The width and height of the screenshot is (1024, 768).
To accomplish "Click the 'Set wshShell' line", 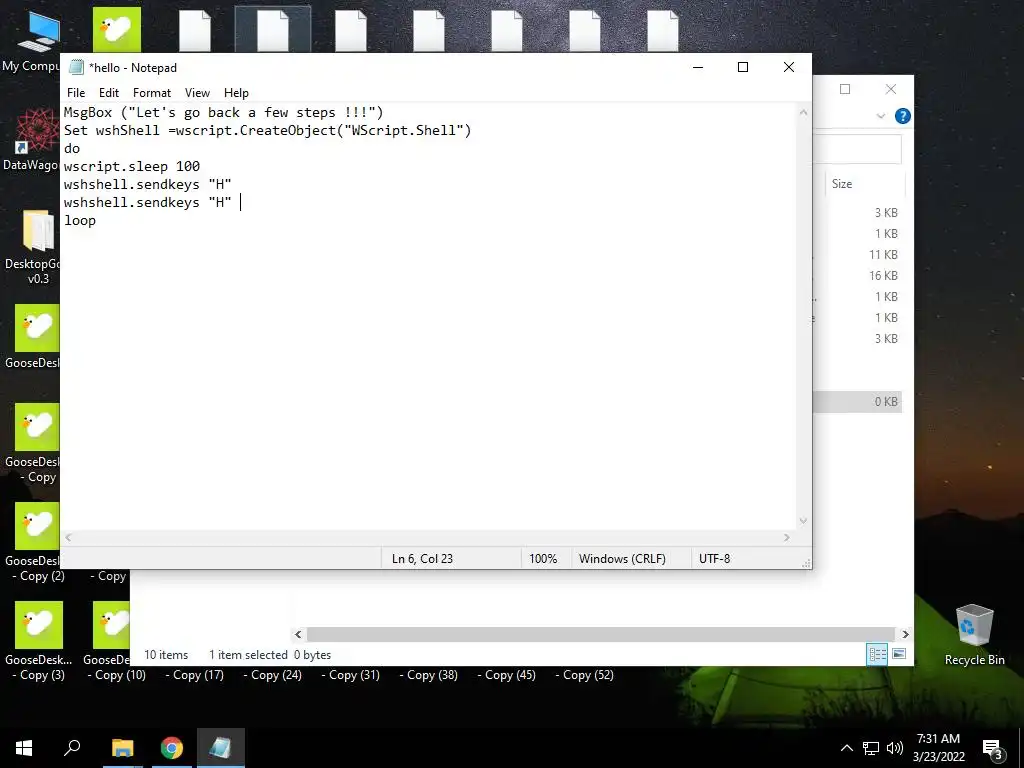I will (x=268, y=131).
